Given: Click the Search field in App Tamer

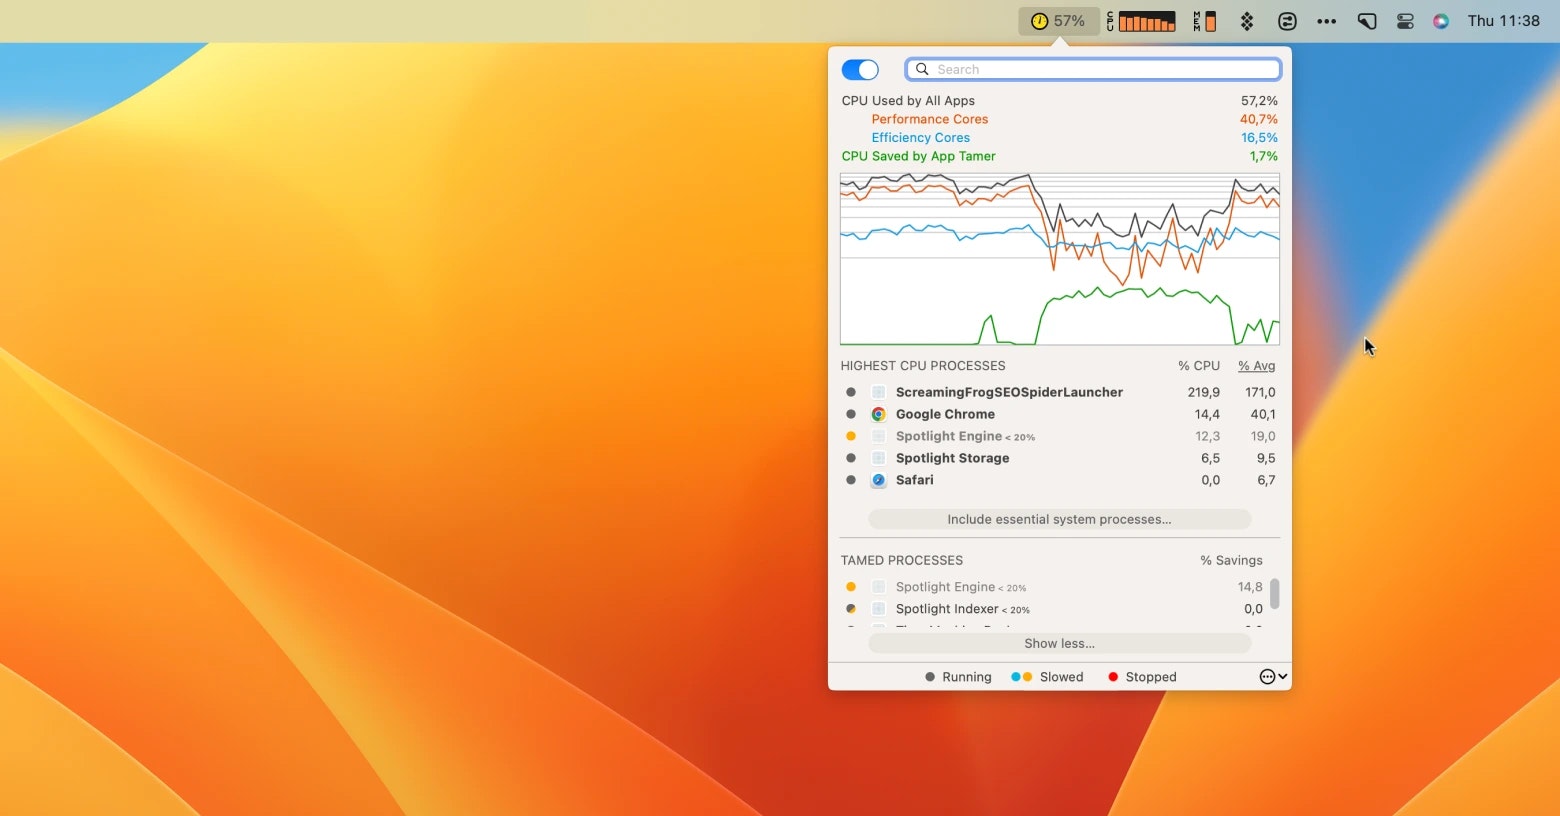Looking at the screenshot, I should pyautogui.click(x=1093, y=69).
